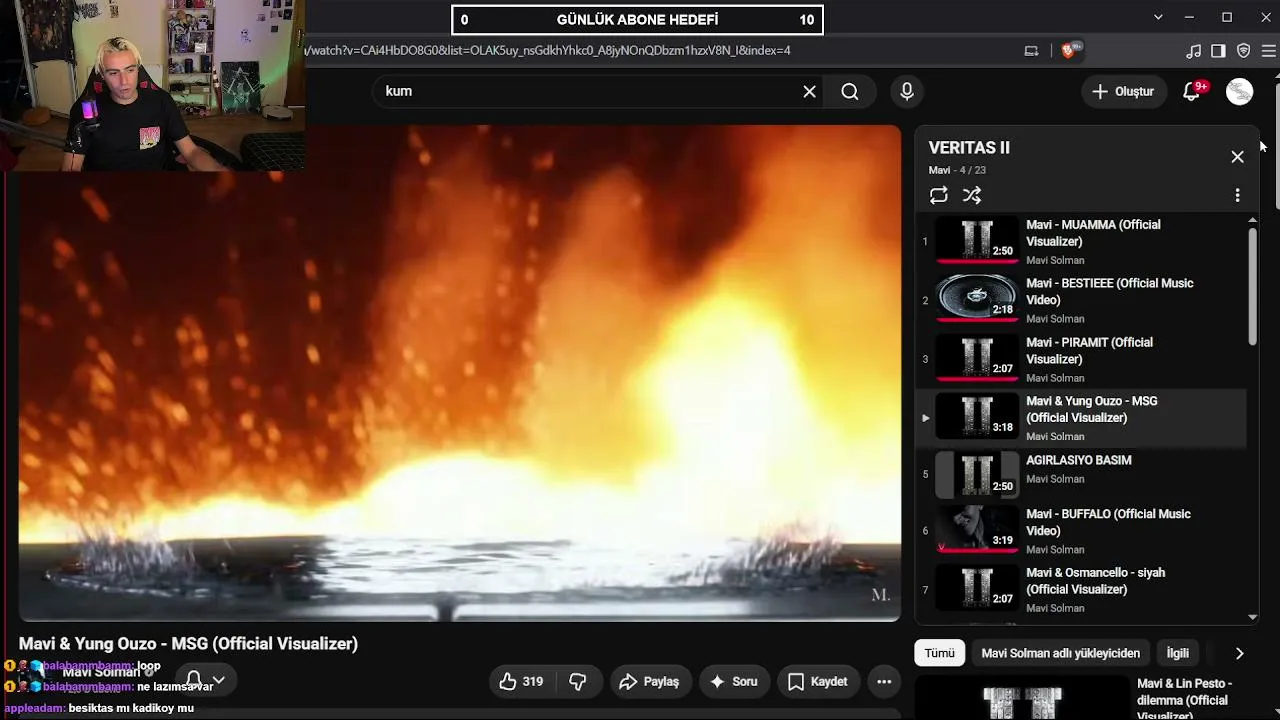Open 'Mavi - PIRAMIT (Official Visualizer)' title
Screen dimensions: 1280x720
tap(1089, 351)
